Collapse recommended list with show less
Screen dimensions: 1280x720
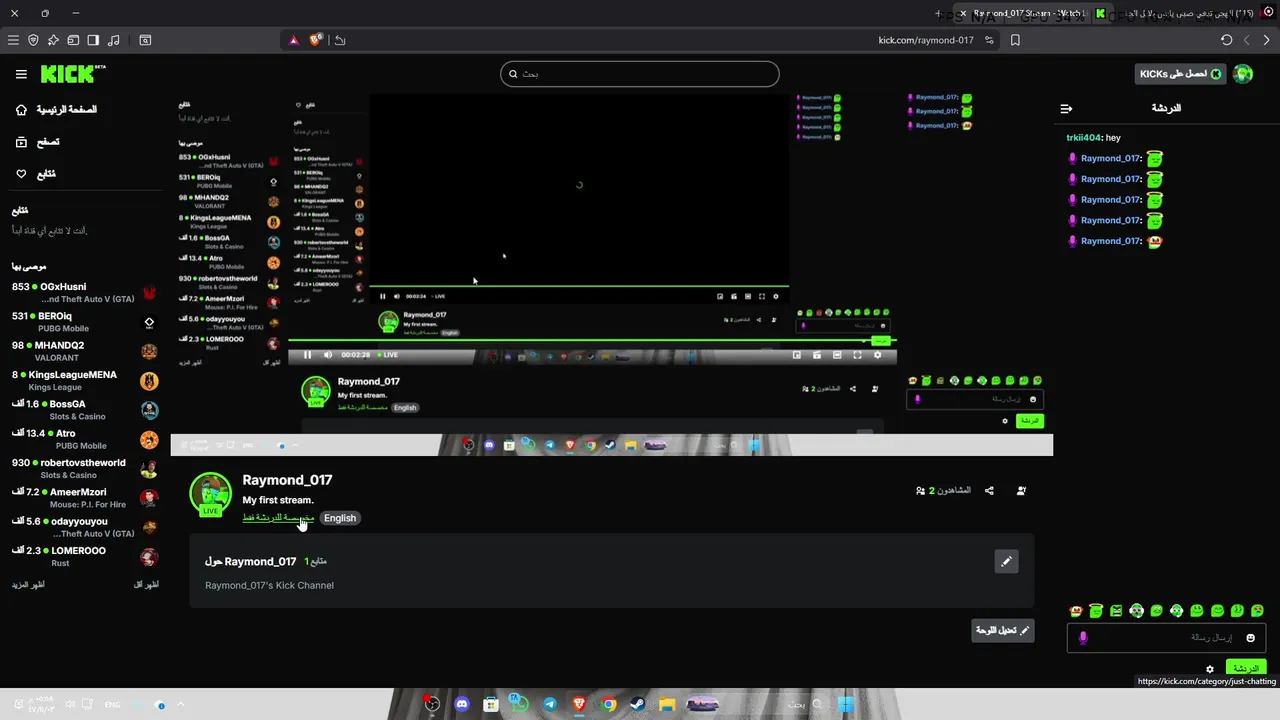[146, 584]
